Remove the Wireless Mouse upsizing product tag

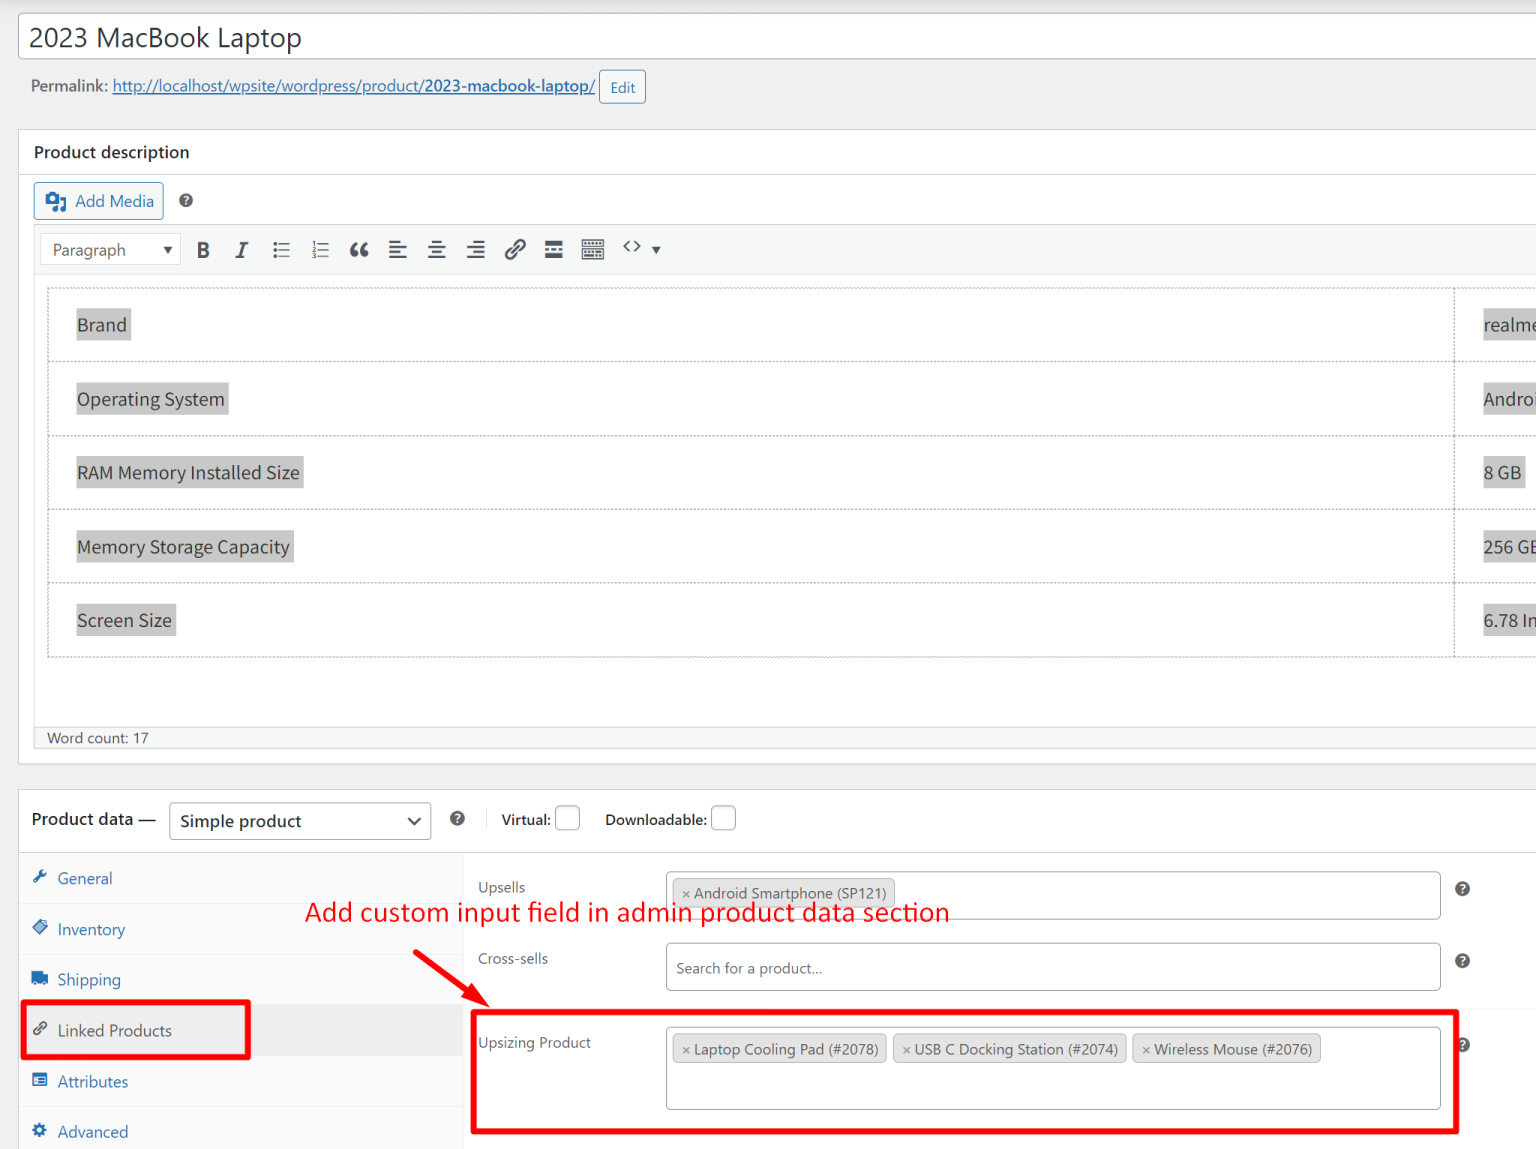tap(1145, 1048)
